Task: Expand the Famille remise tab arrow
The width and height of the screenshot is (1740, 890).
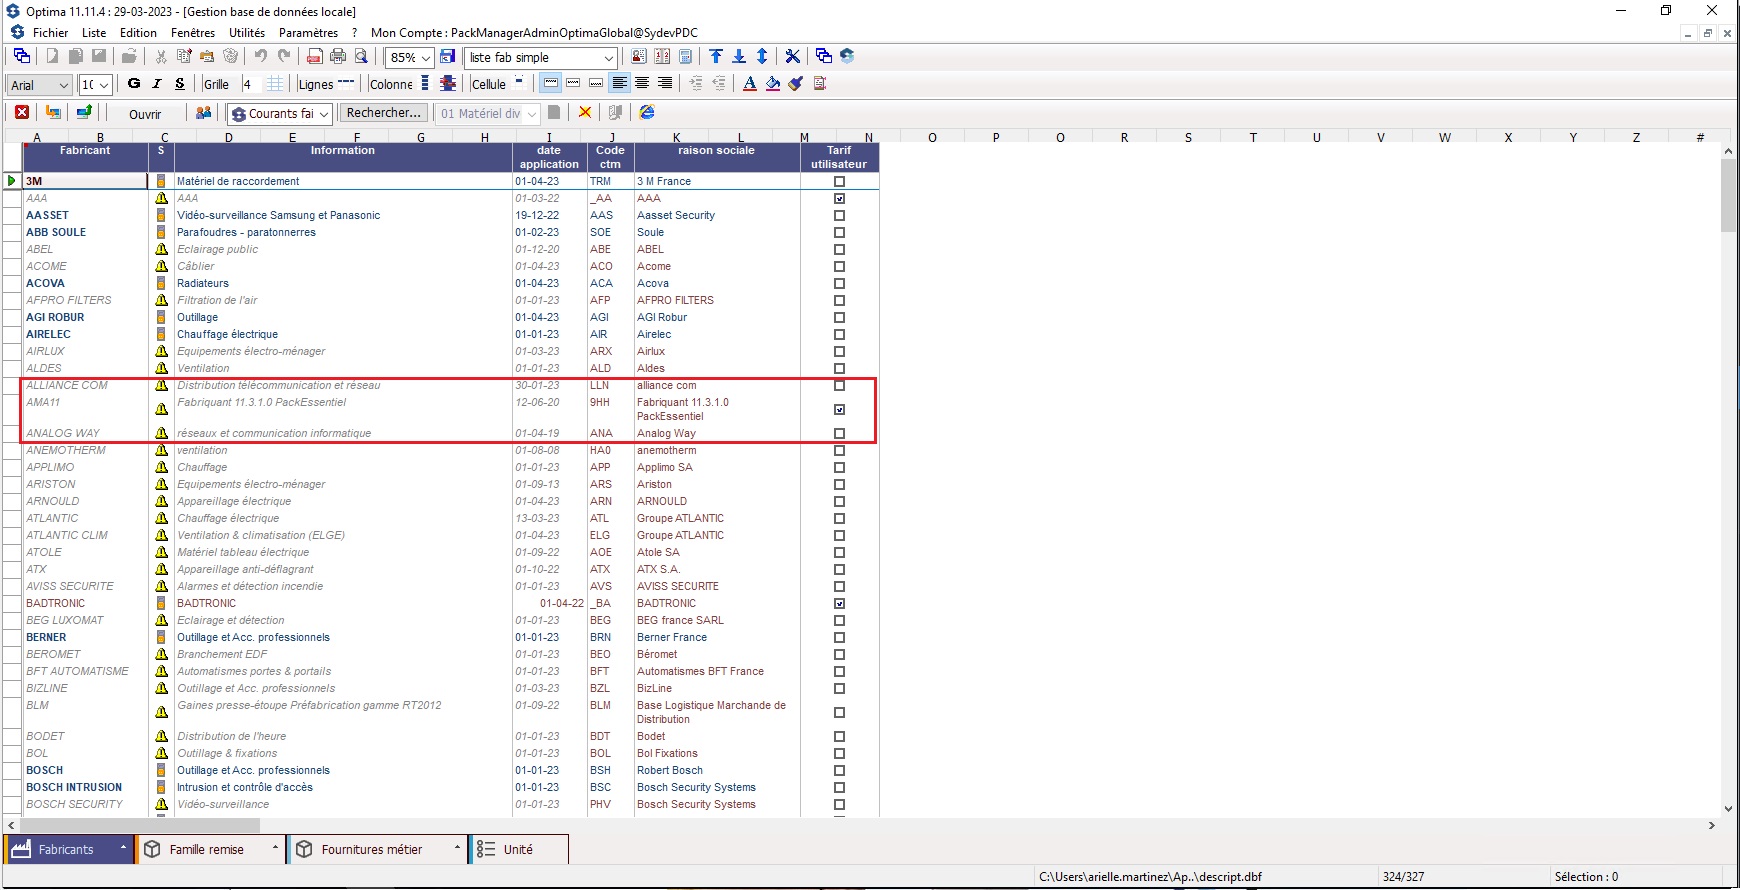Action: pyautogui.click(x=275, y=848)
